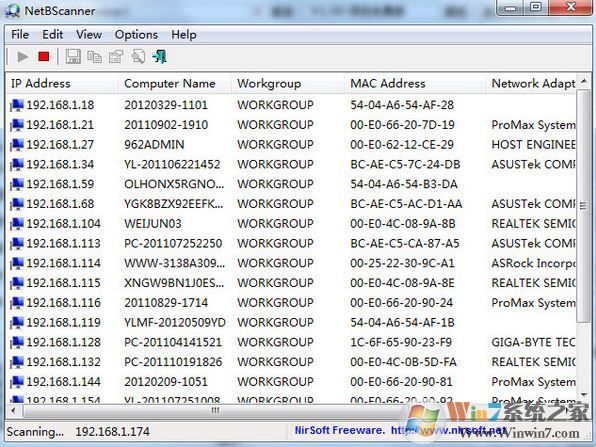Image resolution: width=596 pixels, height=447 pixels.
Task: Select computer icon for 192.168.1.27
Action: click(17, 144)
